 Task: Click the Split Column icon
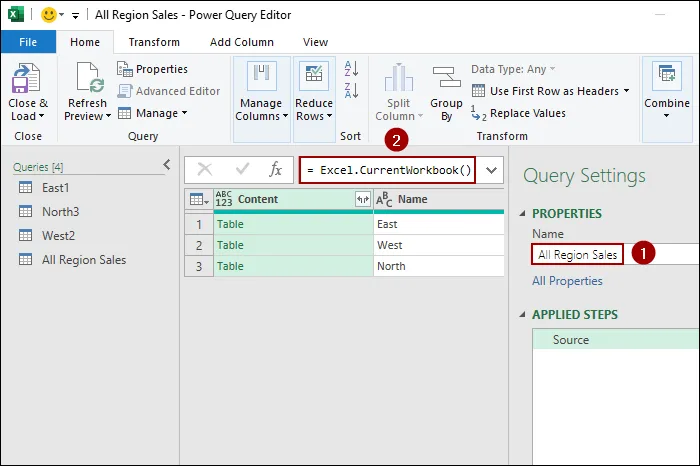[x=399, y=78]
